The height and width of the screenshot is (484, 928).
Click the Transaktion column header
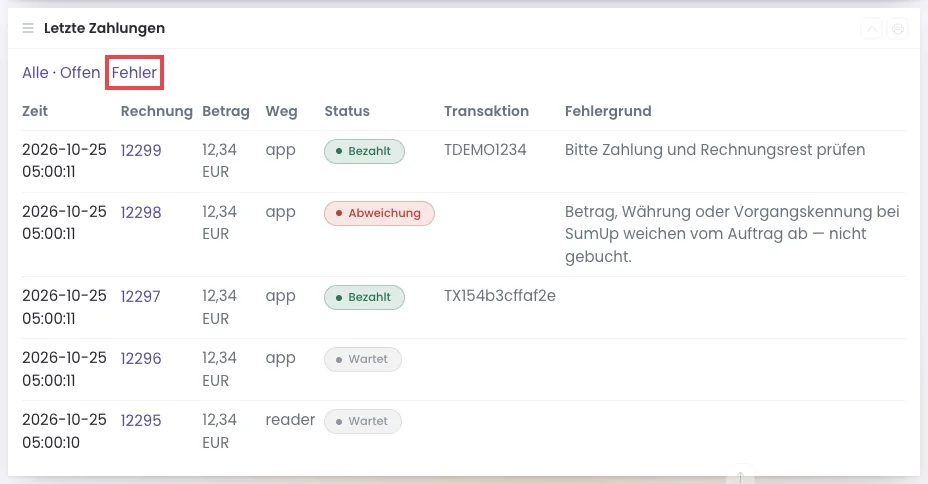pos(486,111)
